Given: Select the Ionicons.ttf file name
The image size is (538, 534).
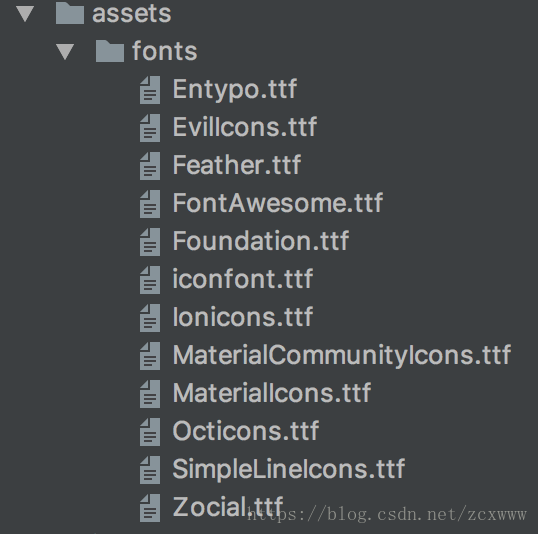Looking at the screenshot, I should coord(243,317).
